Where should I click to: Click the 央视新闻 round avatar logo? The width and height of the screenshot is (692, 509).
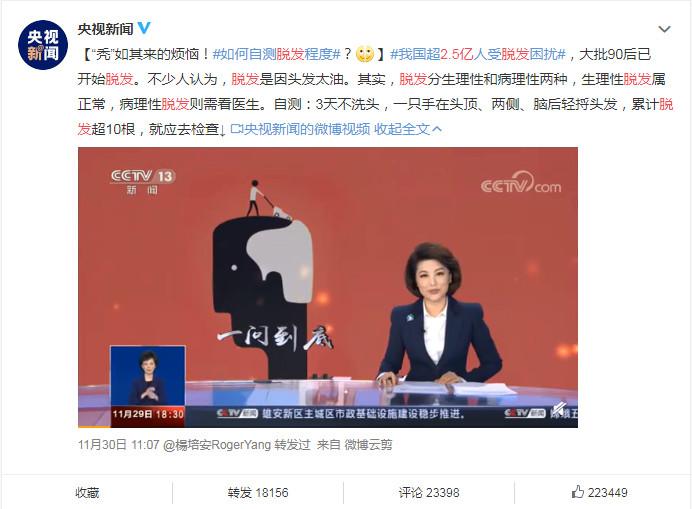[43, 45]
